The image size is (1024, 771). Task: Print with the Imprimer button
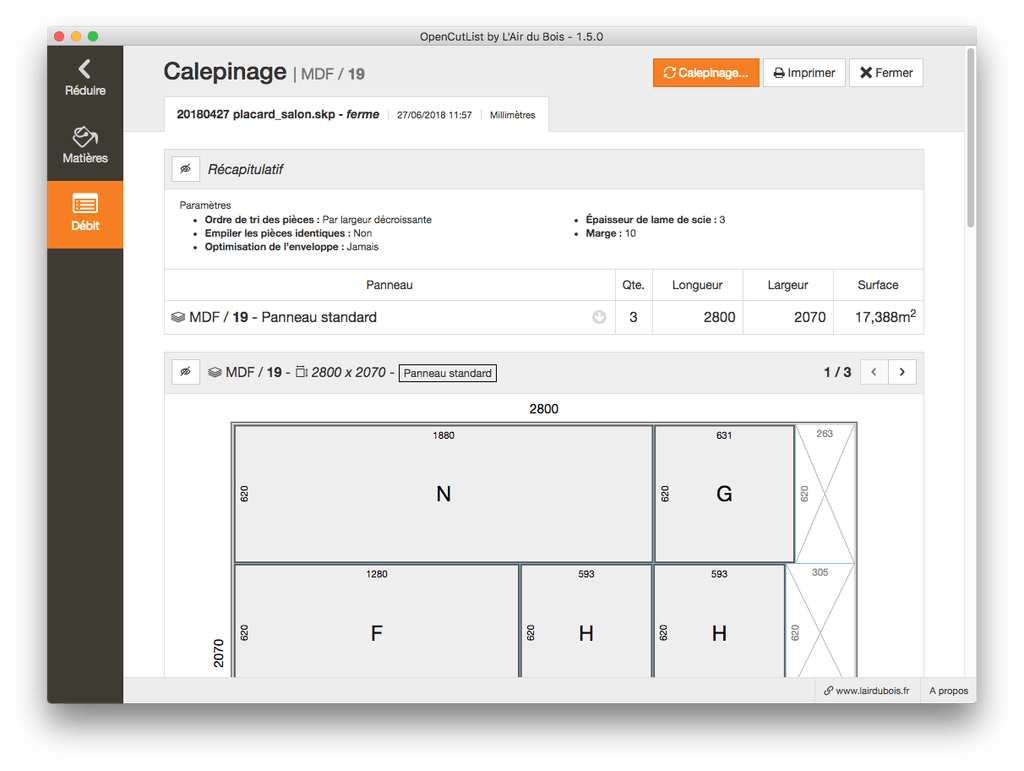pyautogui.click(x=804, y=72)
